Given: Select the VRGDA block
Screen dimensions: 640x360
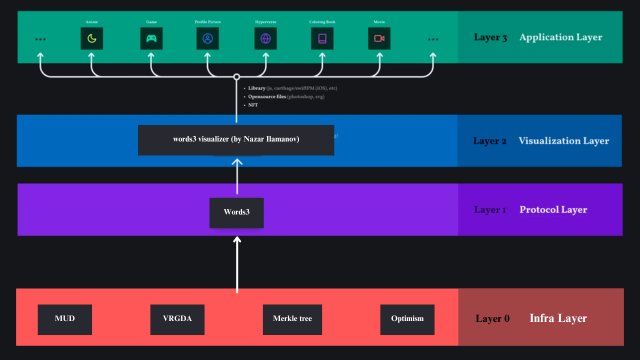Looking at the screenshot, I should pos(178,319).
